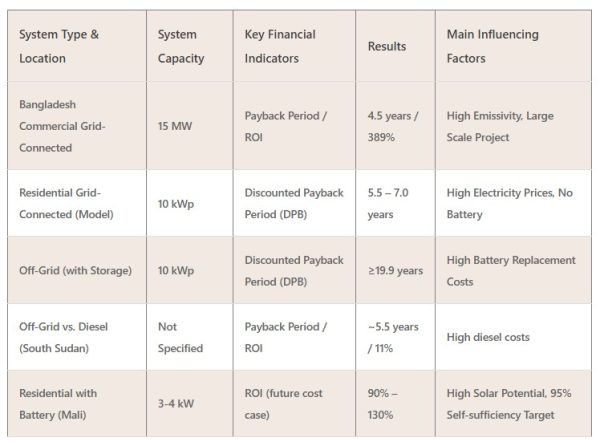Image resolution: width=600 pixels, height=446 pixels.
Task: Click "High Electricity Prices, No Battery" cell
Action: point(510,202)
